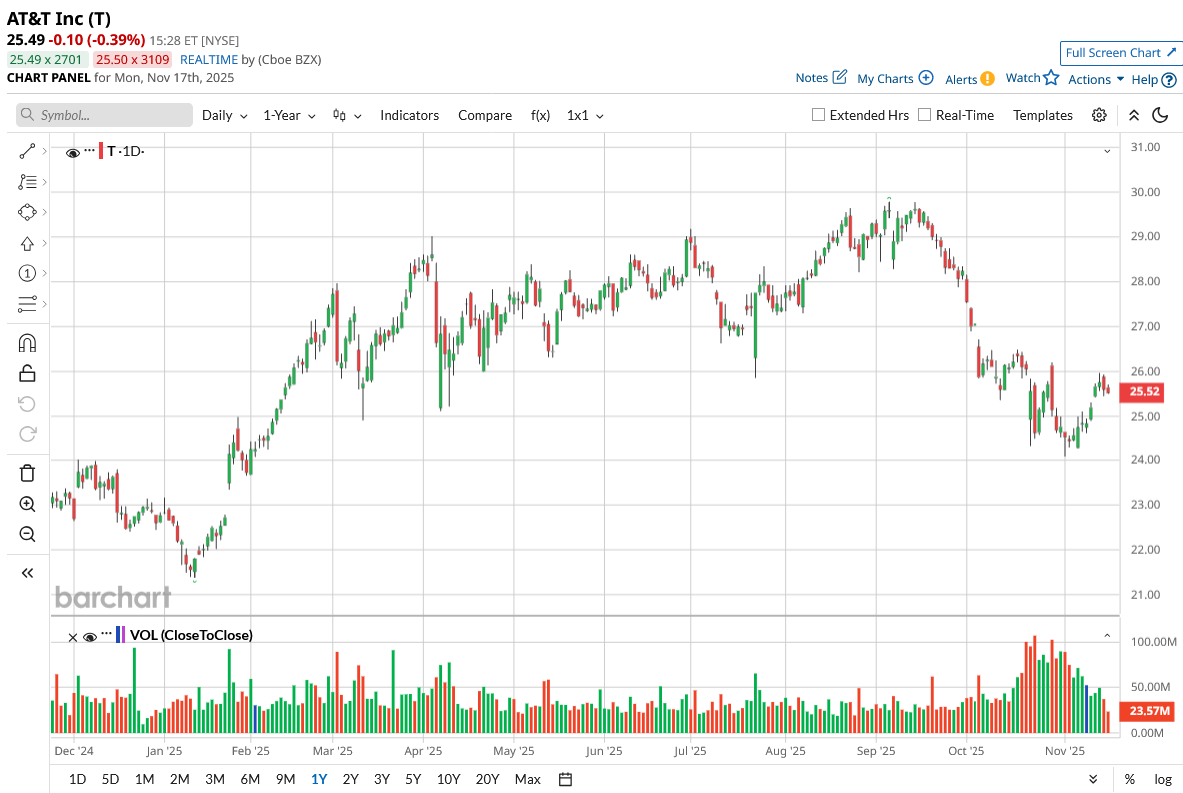
Task: Open the Full Screen Chart link
Action: 1120,53
